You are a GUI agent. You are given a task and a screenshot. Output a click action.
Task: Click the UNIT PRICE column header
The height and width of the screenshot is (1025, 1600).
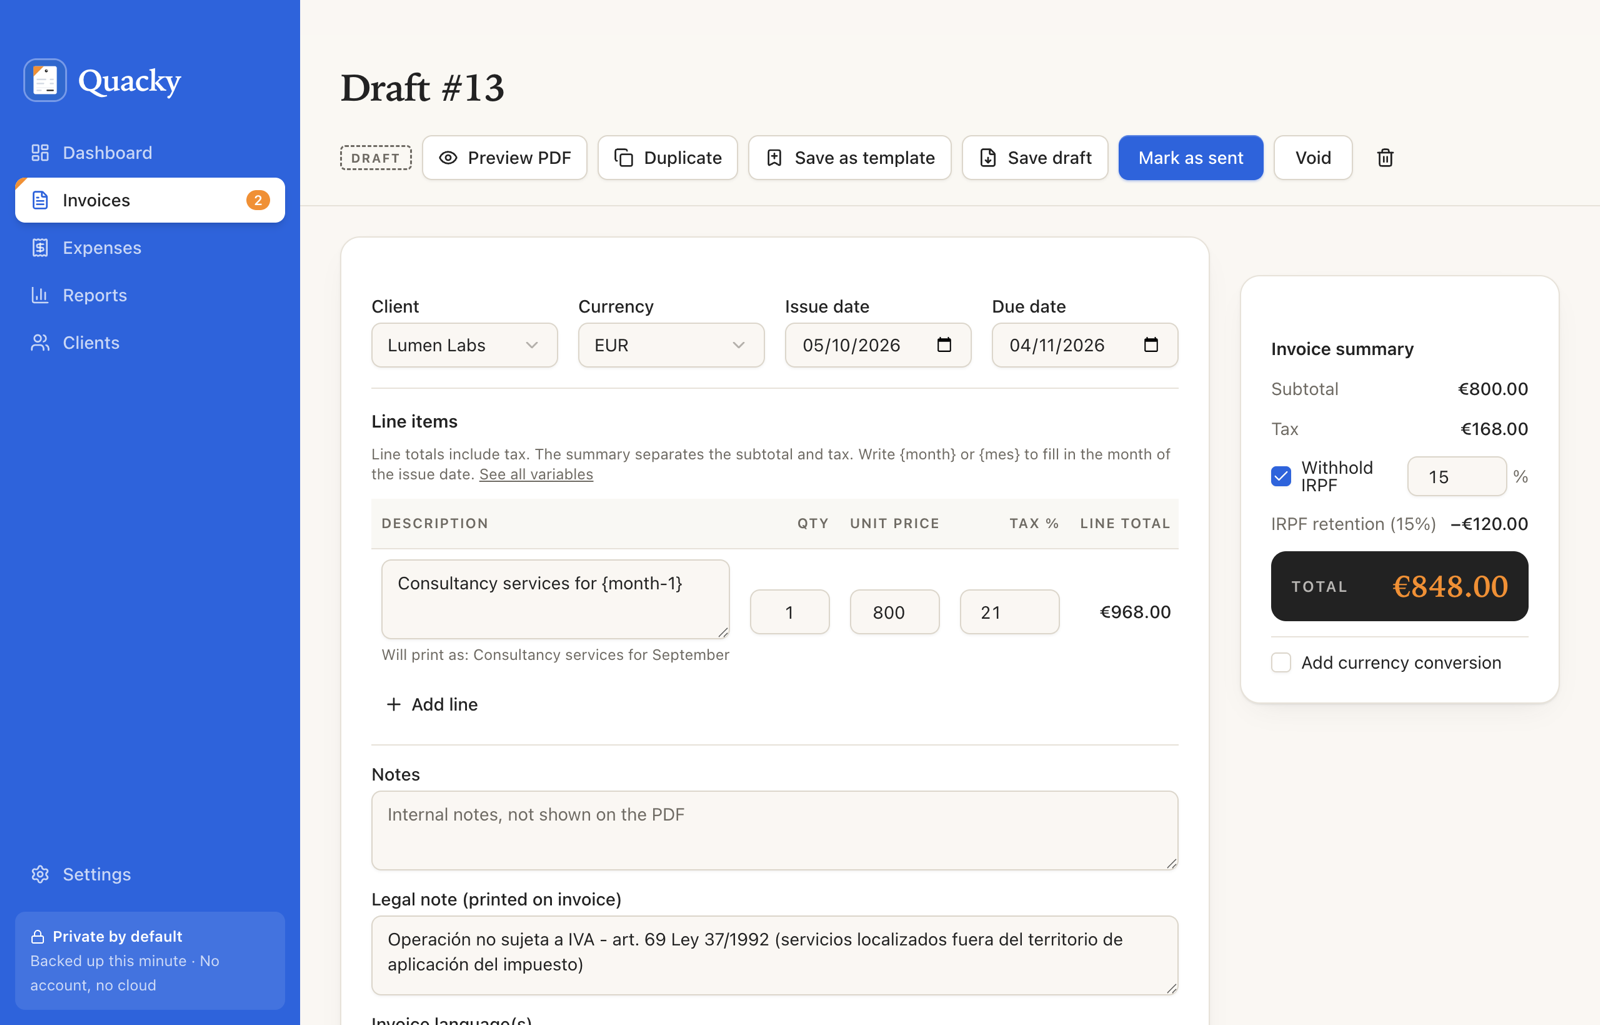895,523
